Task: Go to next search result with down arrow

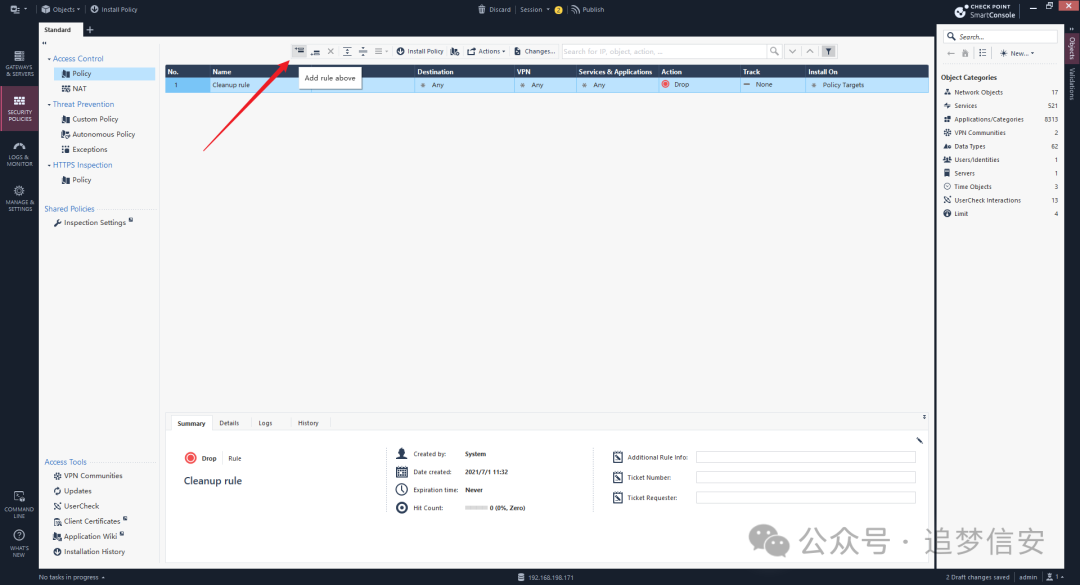Action: pyautogui.click(x=793, y=52)
